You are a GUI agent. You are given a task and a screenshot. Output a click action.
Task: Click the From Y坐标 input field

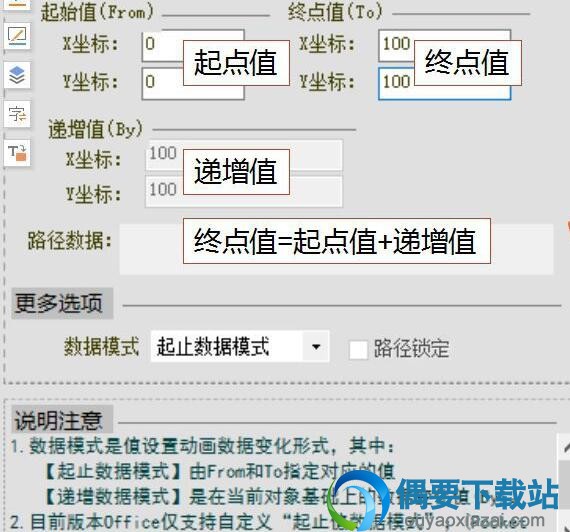193,83
